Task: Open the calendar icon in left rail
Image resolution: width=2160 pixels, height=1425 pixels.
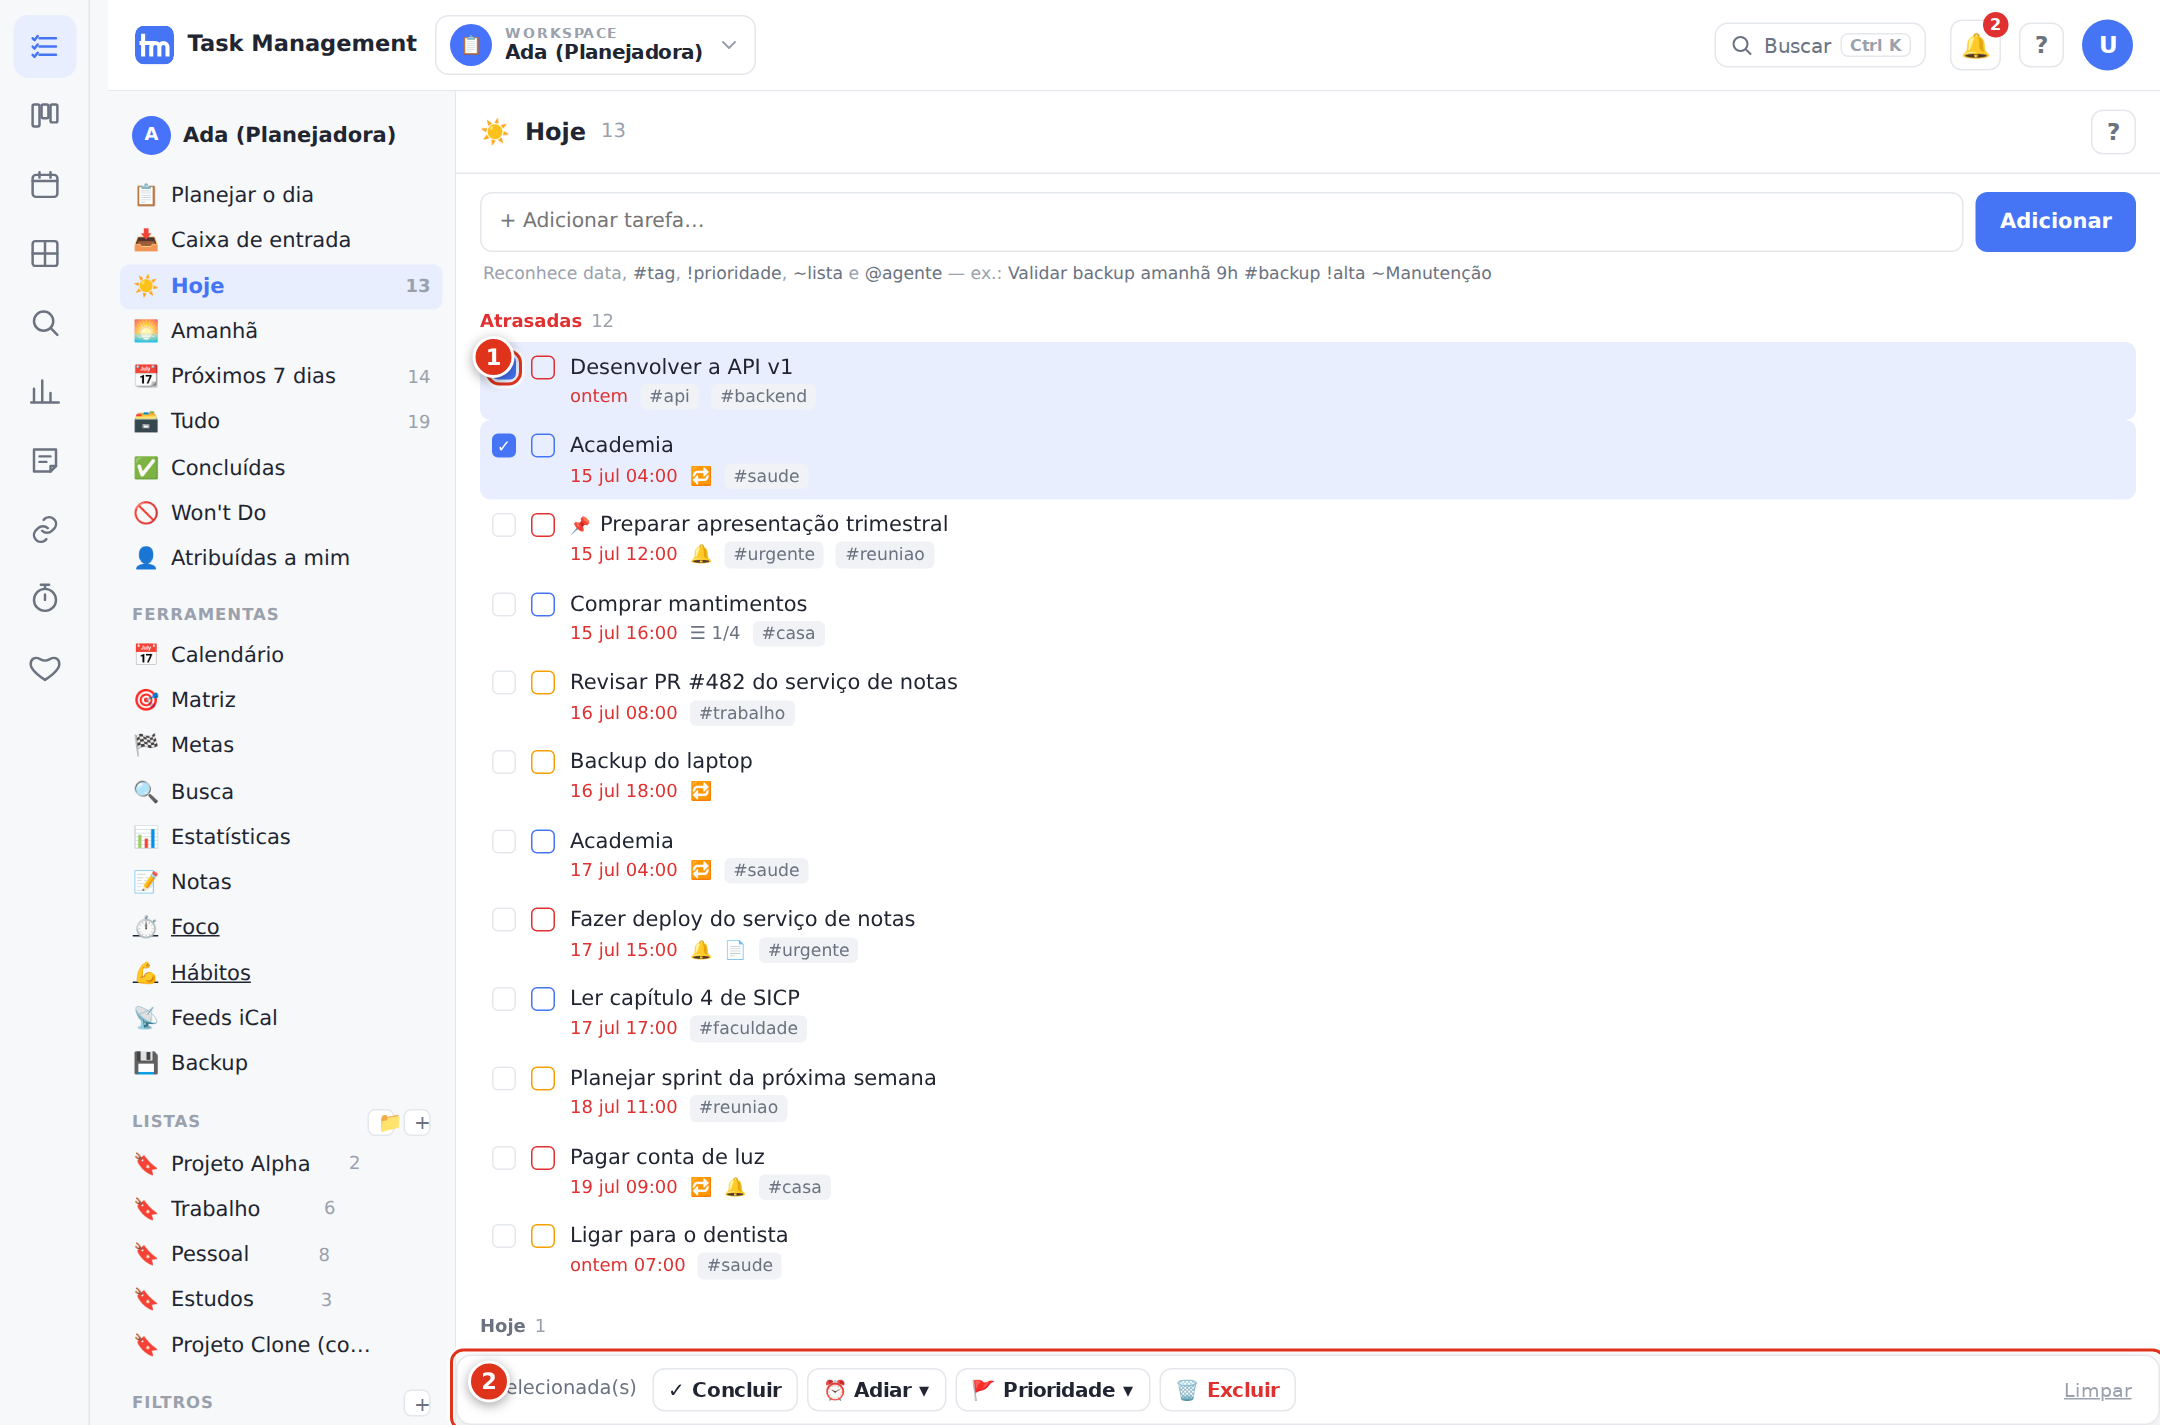Action: (45, 184)
